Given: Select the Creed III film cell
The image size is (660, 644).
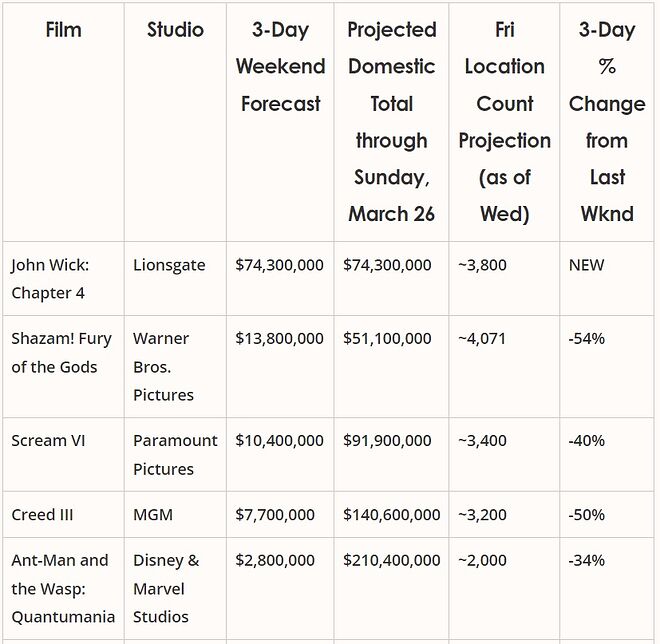Looking at the screenshot, I should click(x=42, y=515).
